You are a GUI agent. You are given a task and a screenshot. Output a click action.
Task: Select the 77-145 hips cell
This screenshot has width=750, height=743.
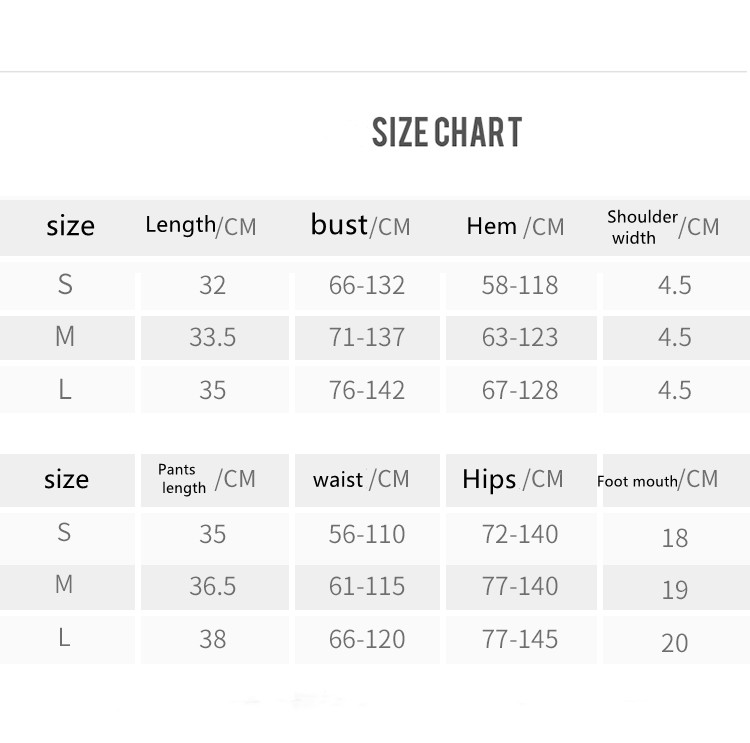pyautogui.click(x=520, y=639)
